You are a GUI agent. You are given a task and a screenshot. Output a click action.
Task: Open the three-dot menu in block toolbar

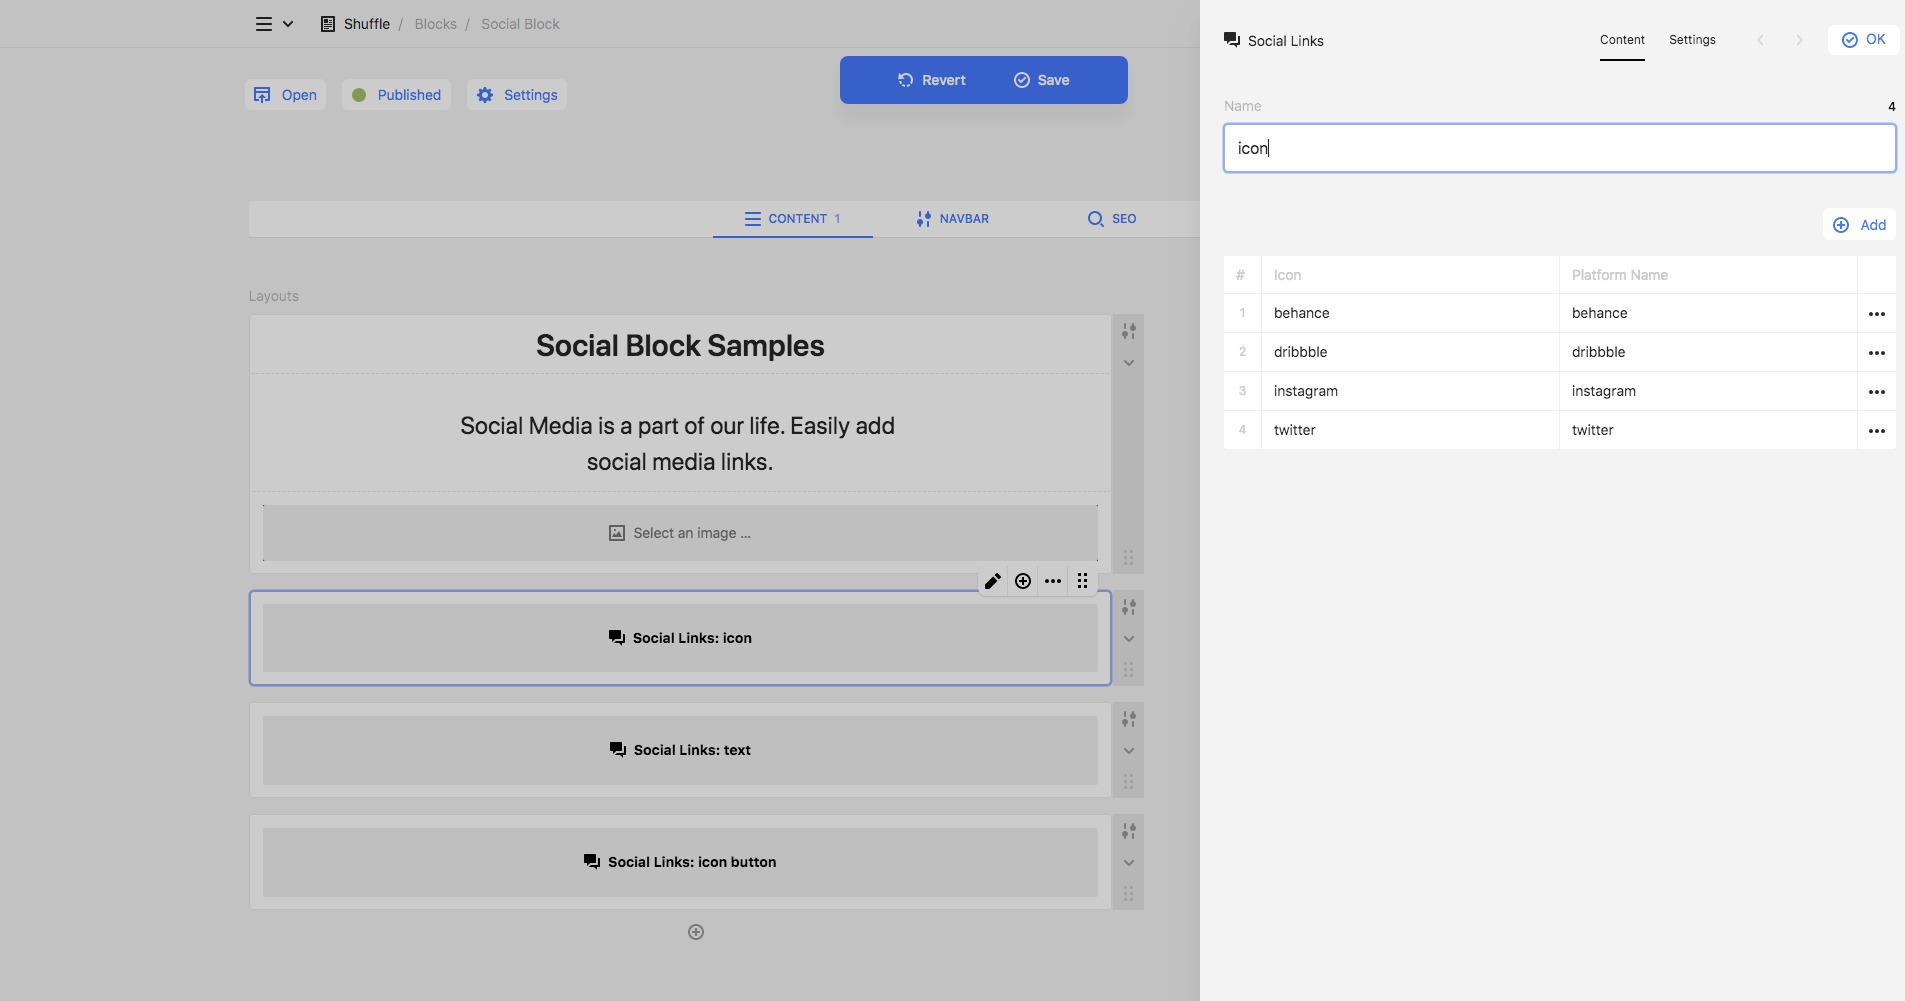(x=1053, y=581)
